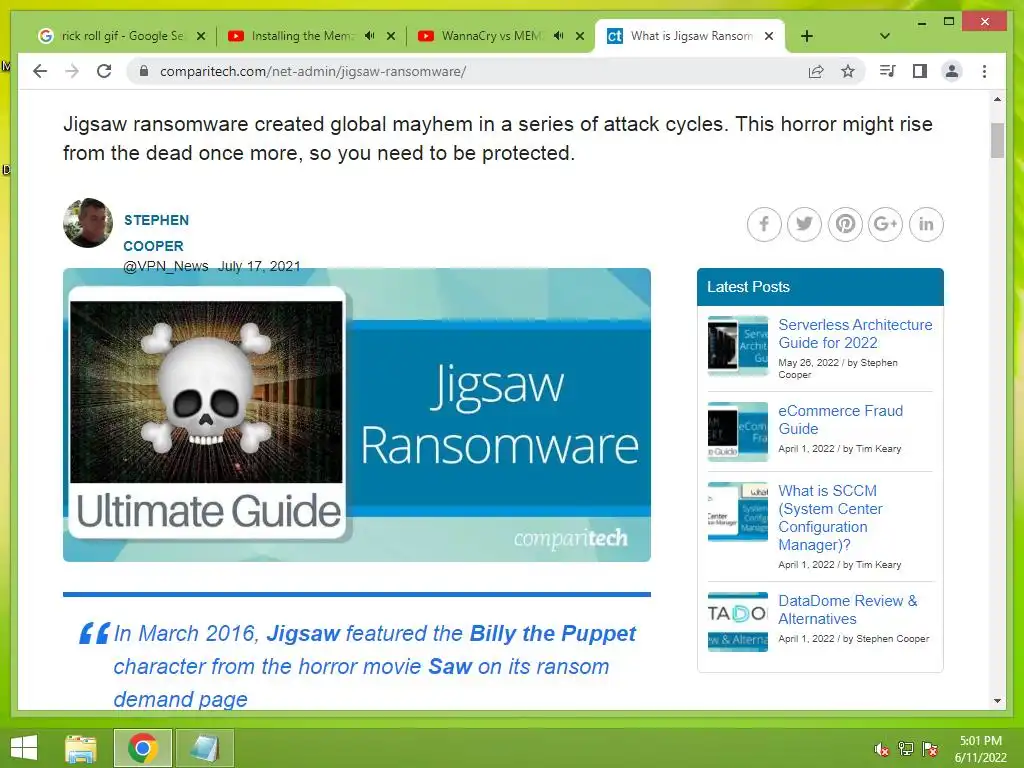The image size is (1024, 768).
Task: Open What is SCCM post link
Action: click(x=830, y=518)
